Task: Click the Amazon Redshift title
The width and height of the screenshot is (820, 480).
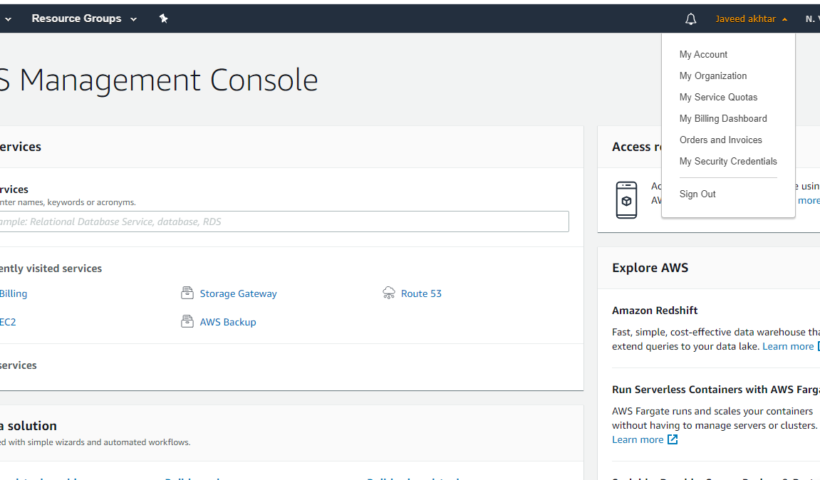Action: (x=655, y=310)
